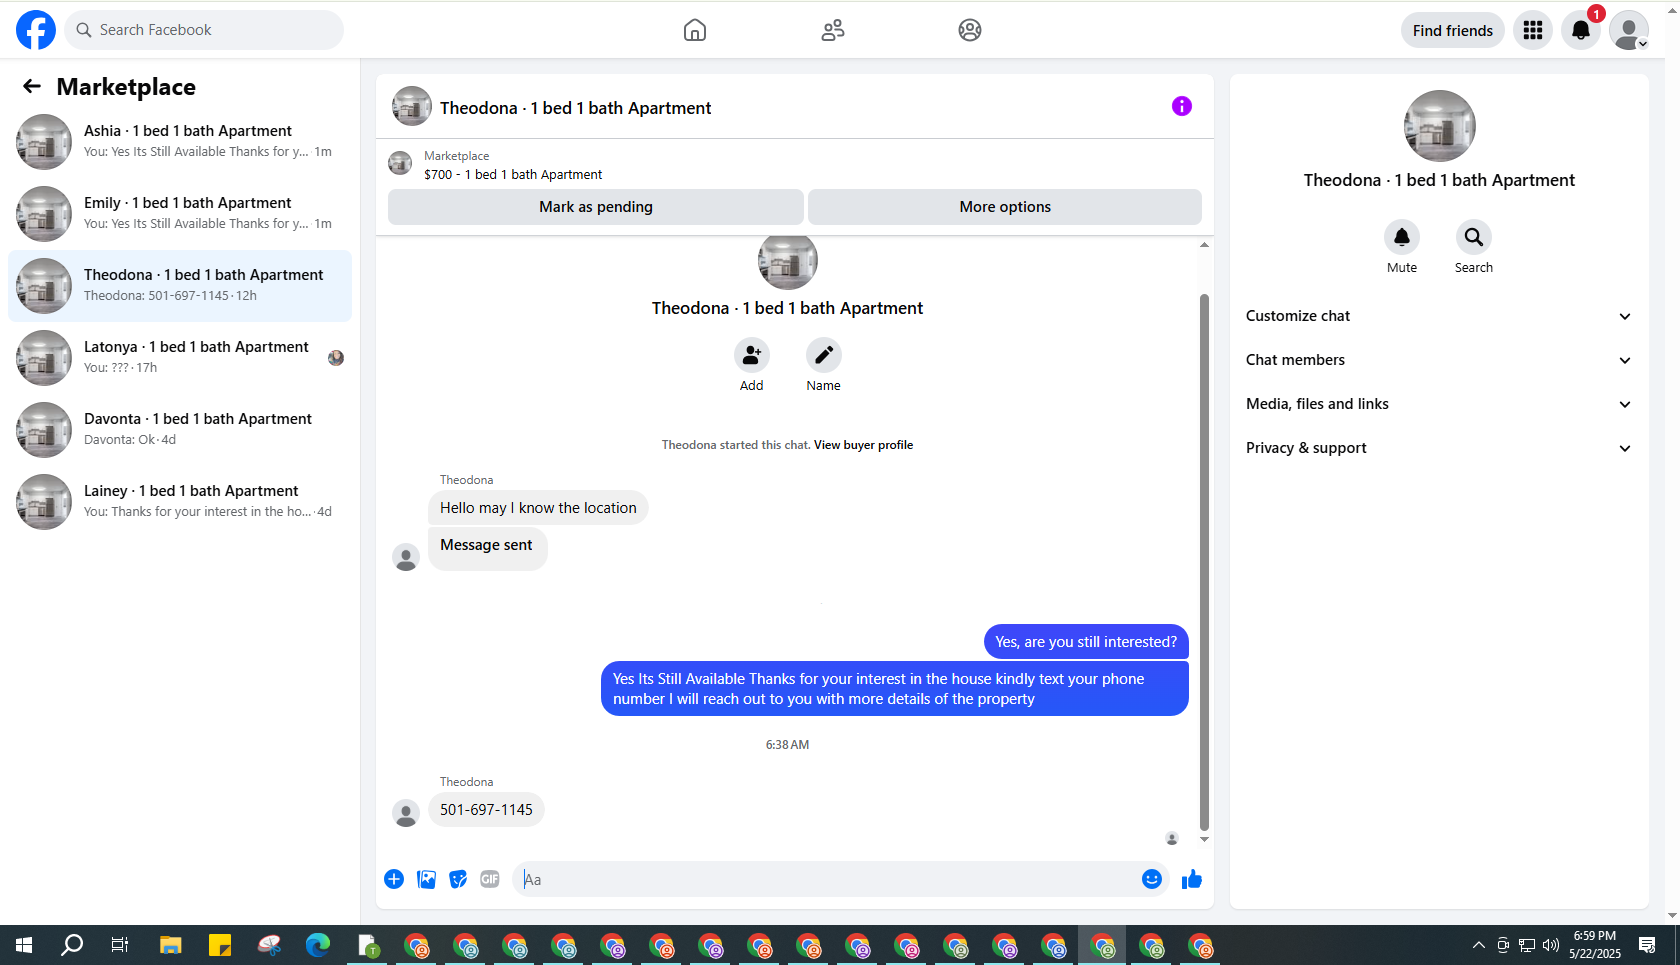Open the View buyer profile link

click(863, 445)
